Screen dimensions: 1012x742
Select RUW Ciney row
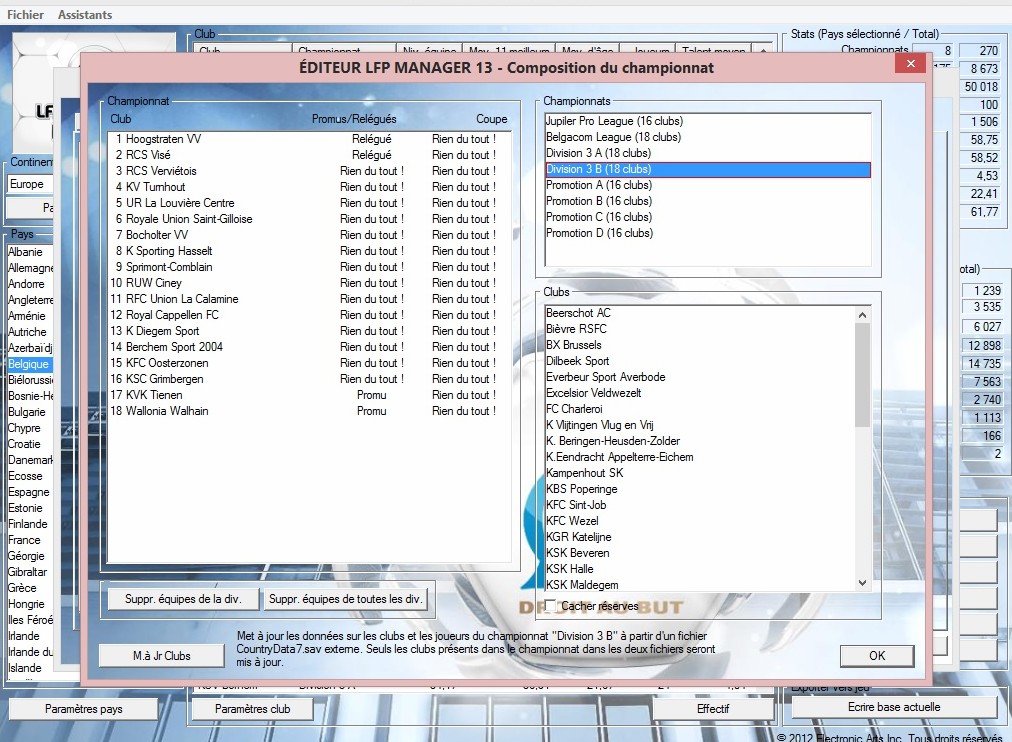pos(309,283)
